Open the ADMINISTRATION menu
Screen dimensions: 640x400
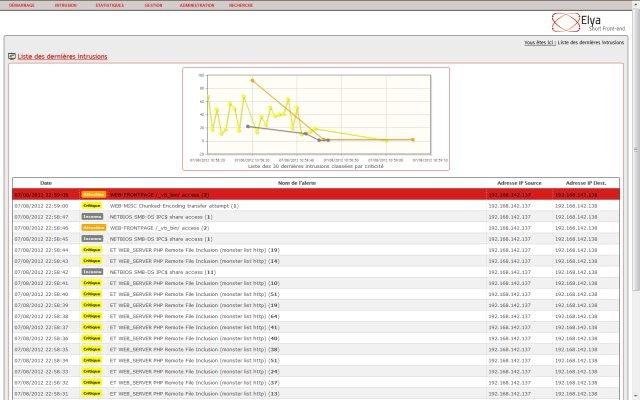pyautogui.click(x=197, y=5)
